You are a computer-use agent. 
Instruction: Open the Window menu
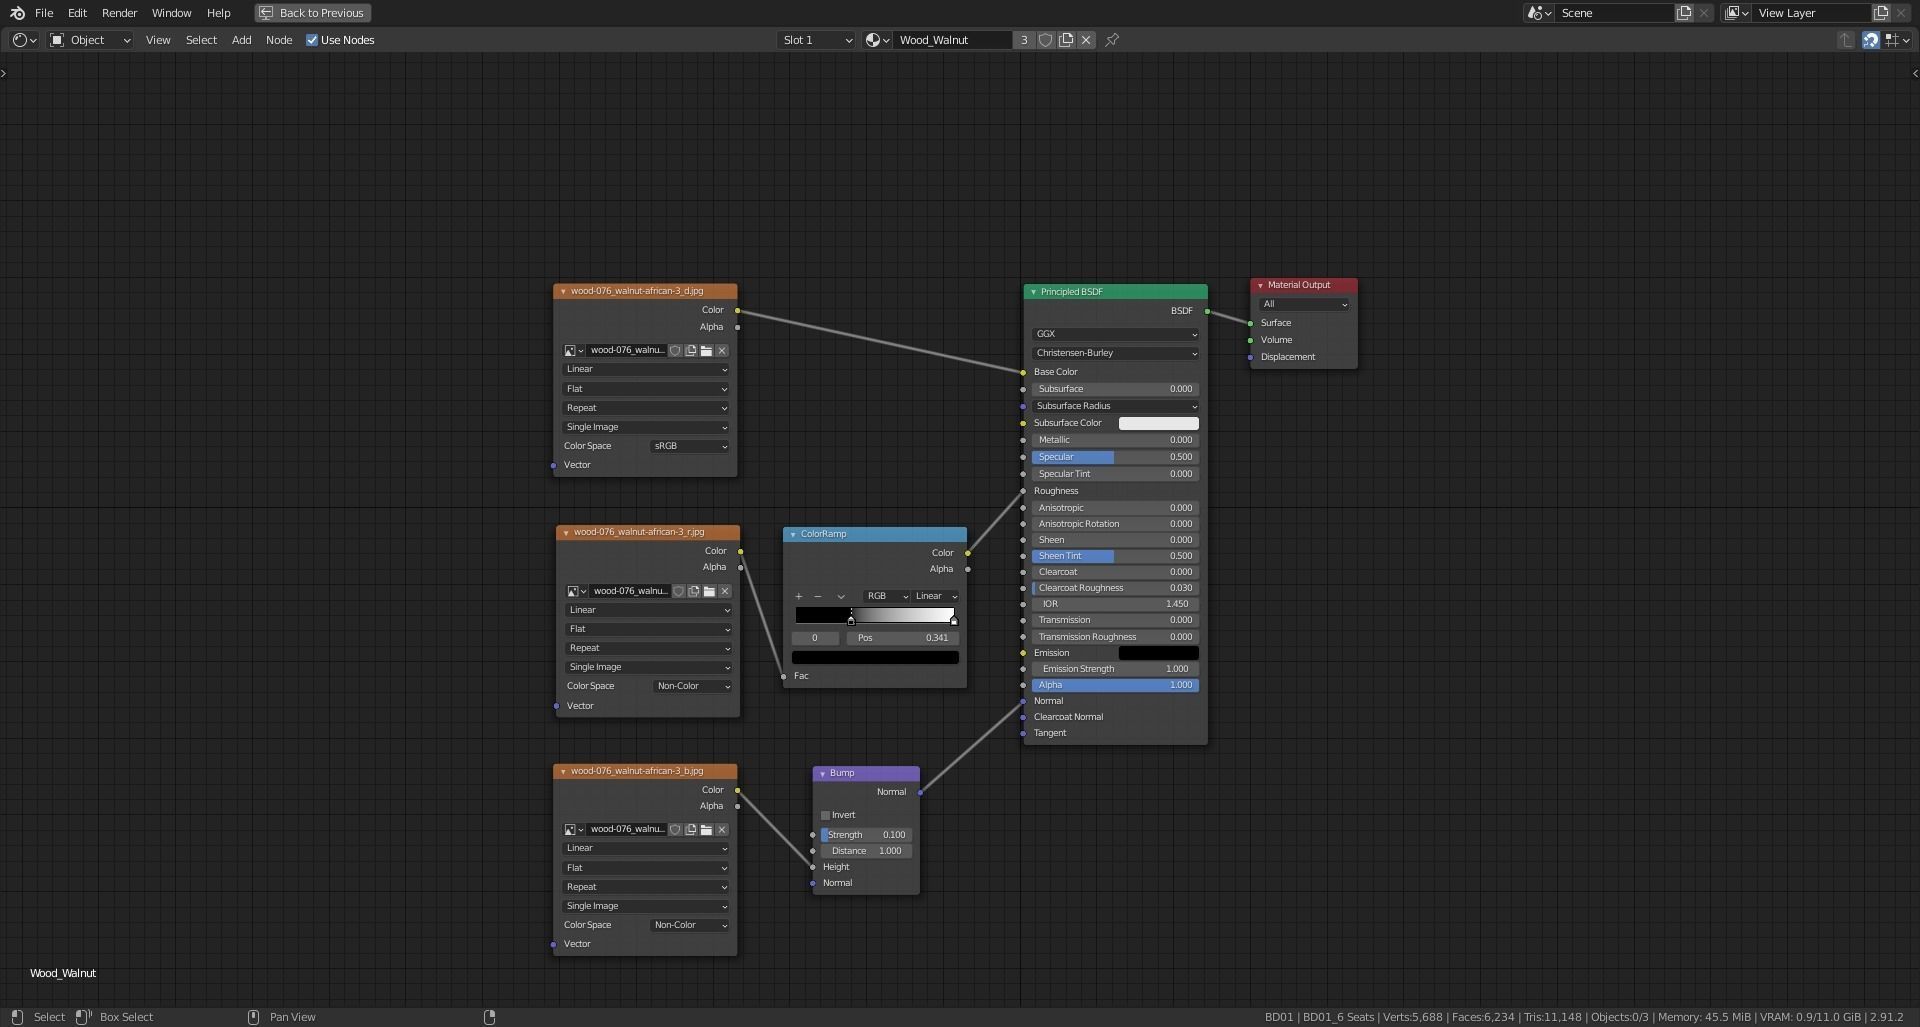171,13
